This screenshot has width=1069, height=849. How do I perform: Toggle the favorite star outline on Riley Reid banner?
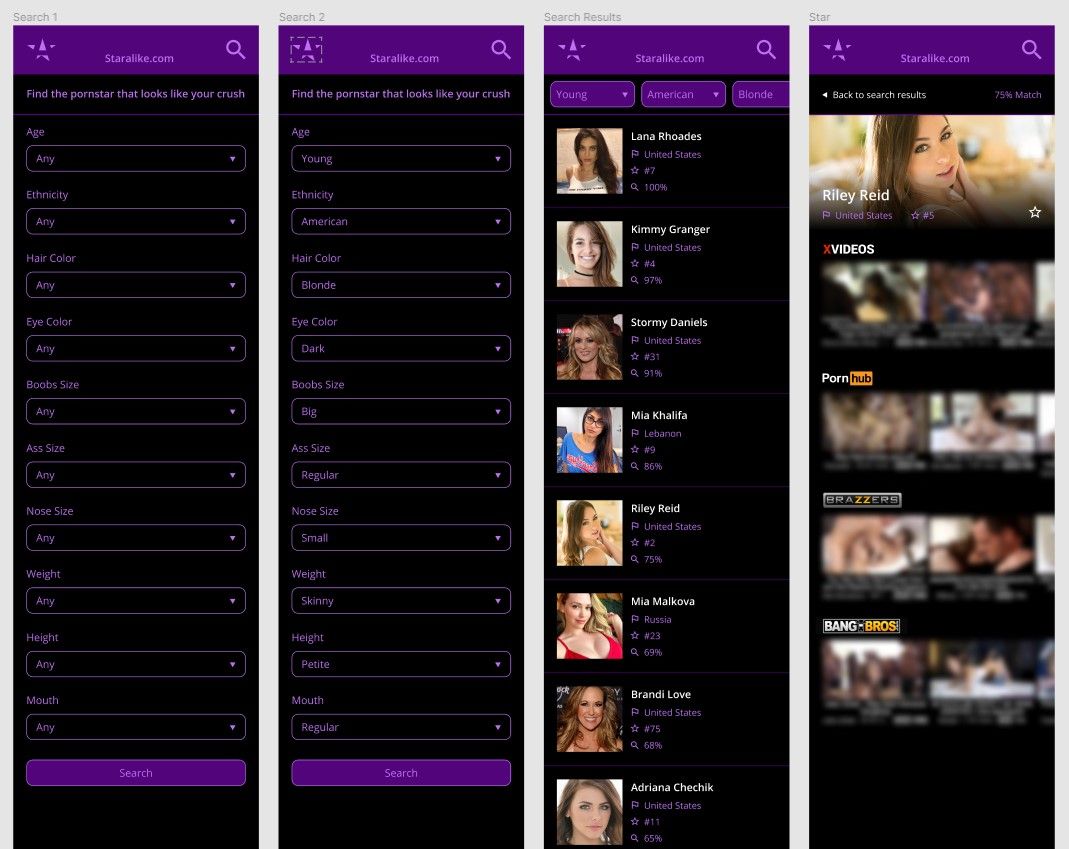pyautogui.click(x=1035, y=212)
